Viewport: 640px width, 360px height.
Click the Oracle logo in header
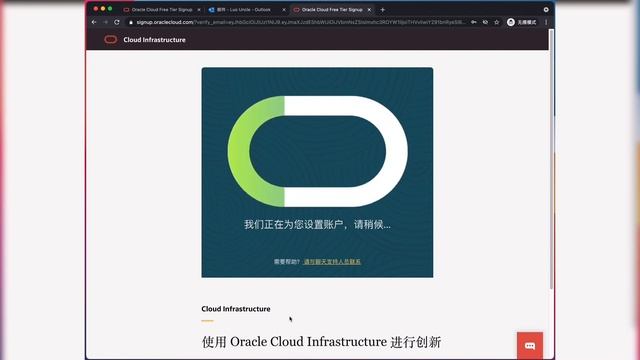pyautogui.click(x=111, y=40)
